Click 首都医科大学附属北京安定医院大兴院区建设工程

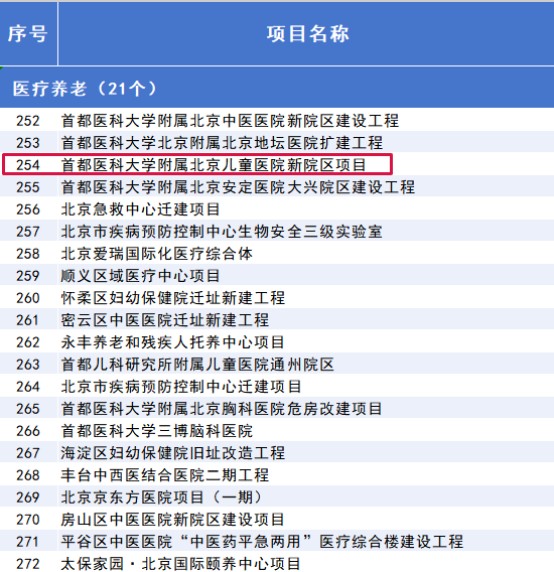238,187
